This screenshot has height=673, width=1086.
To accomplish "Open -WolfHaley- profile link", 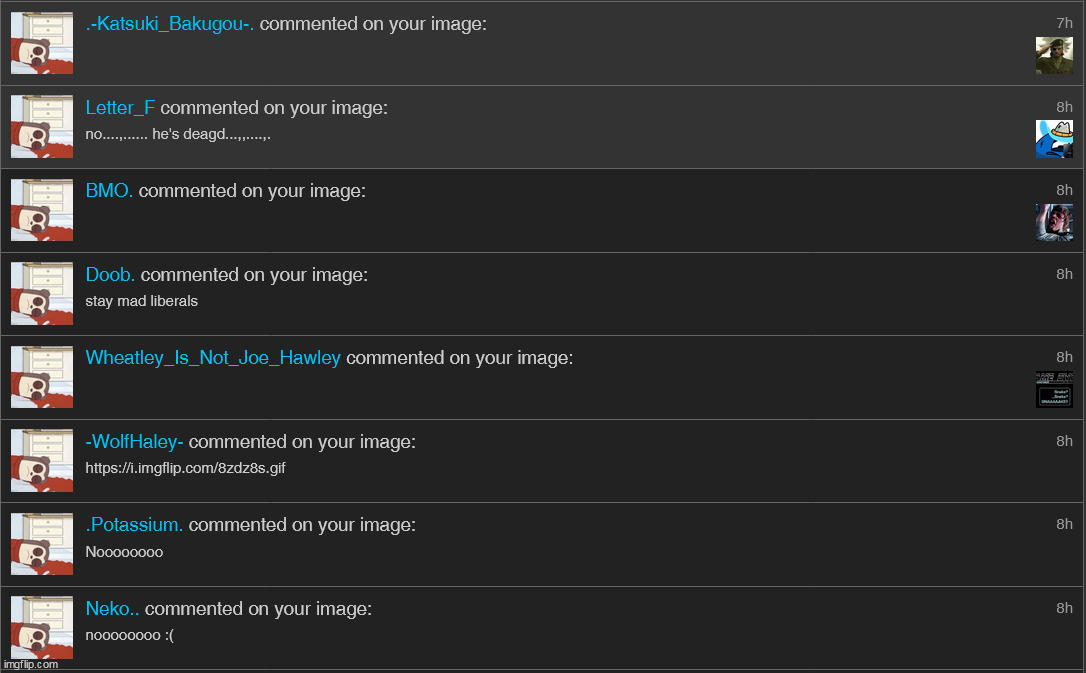I will click(x=134, y=442).
